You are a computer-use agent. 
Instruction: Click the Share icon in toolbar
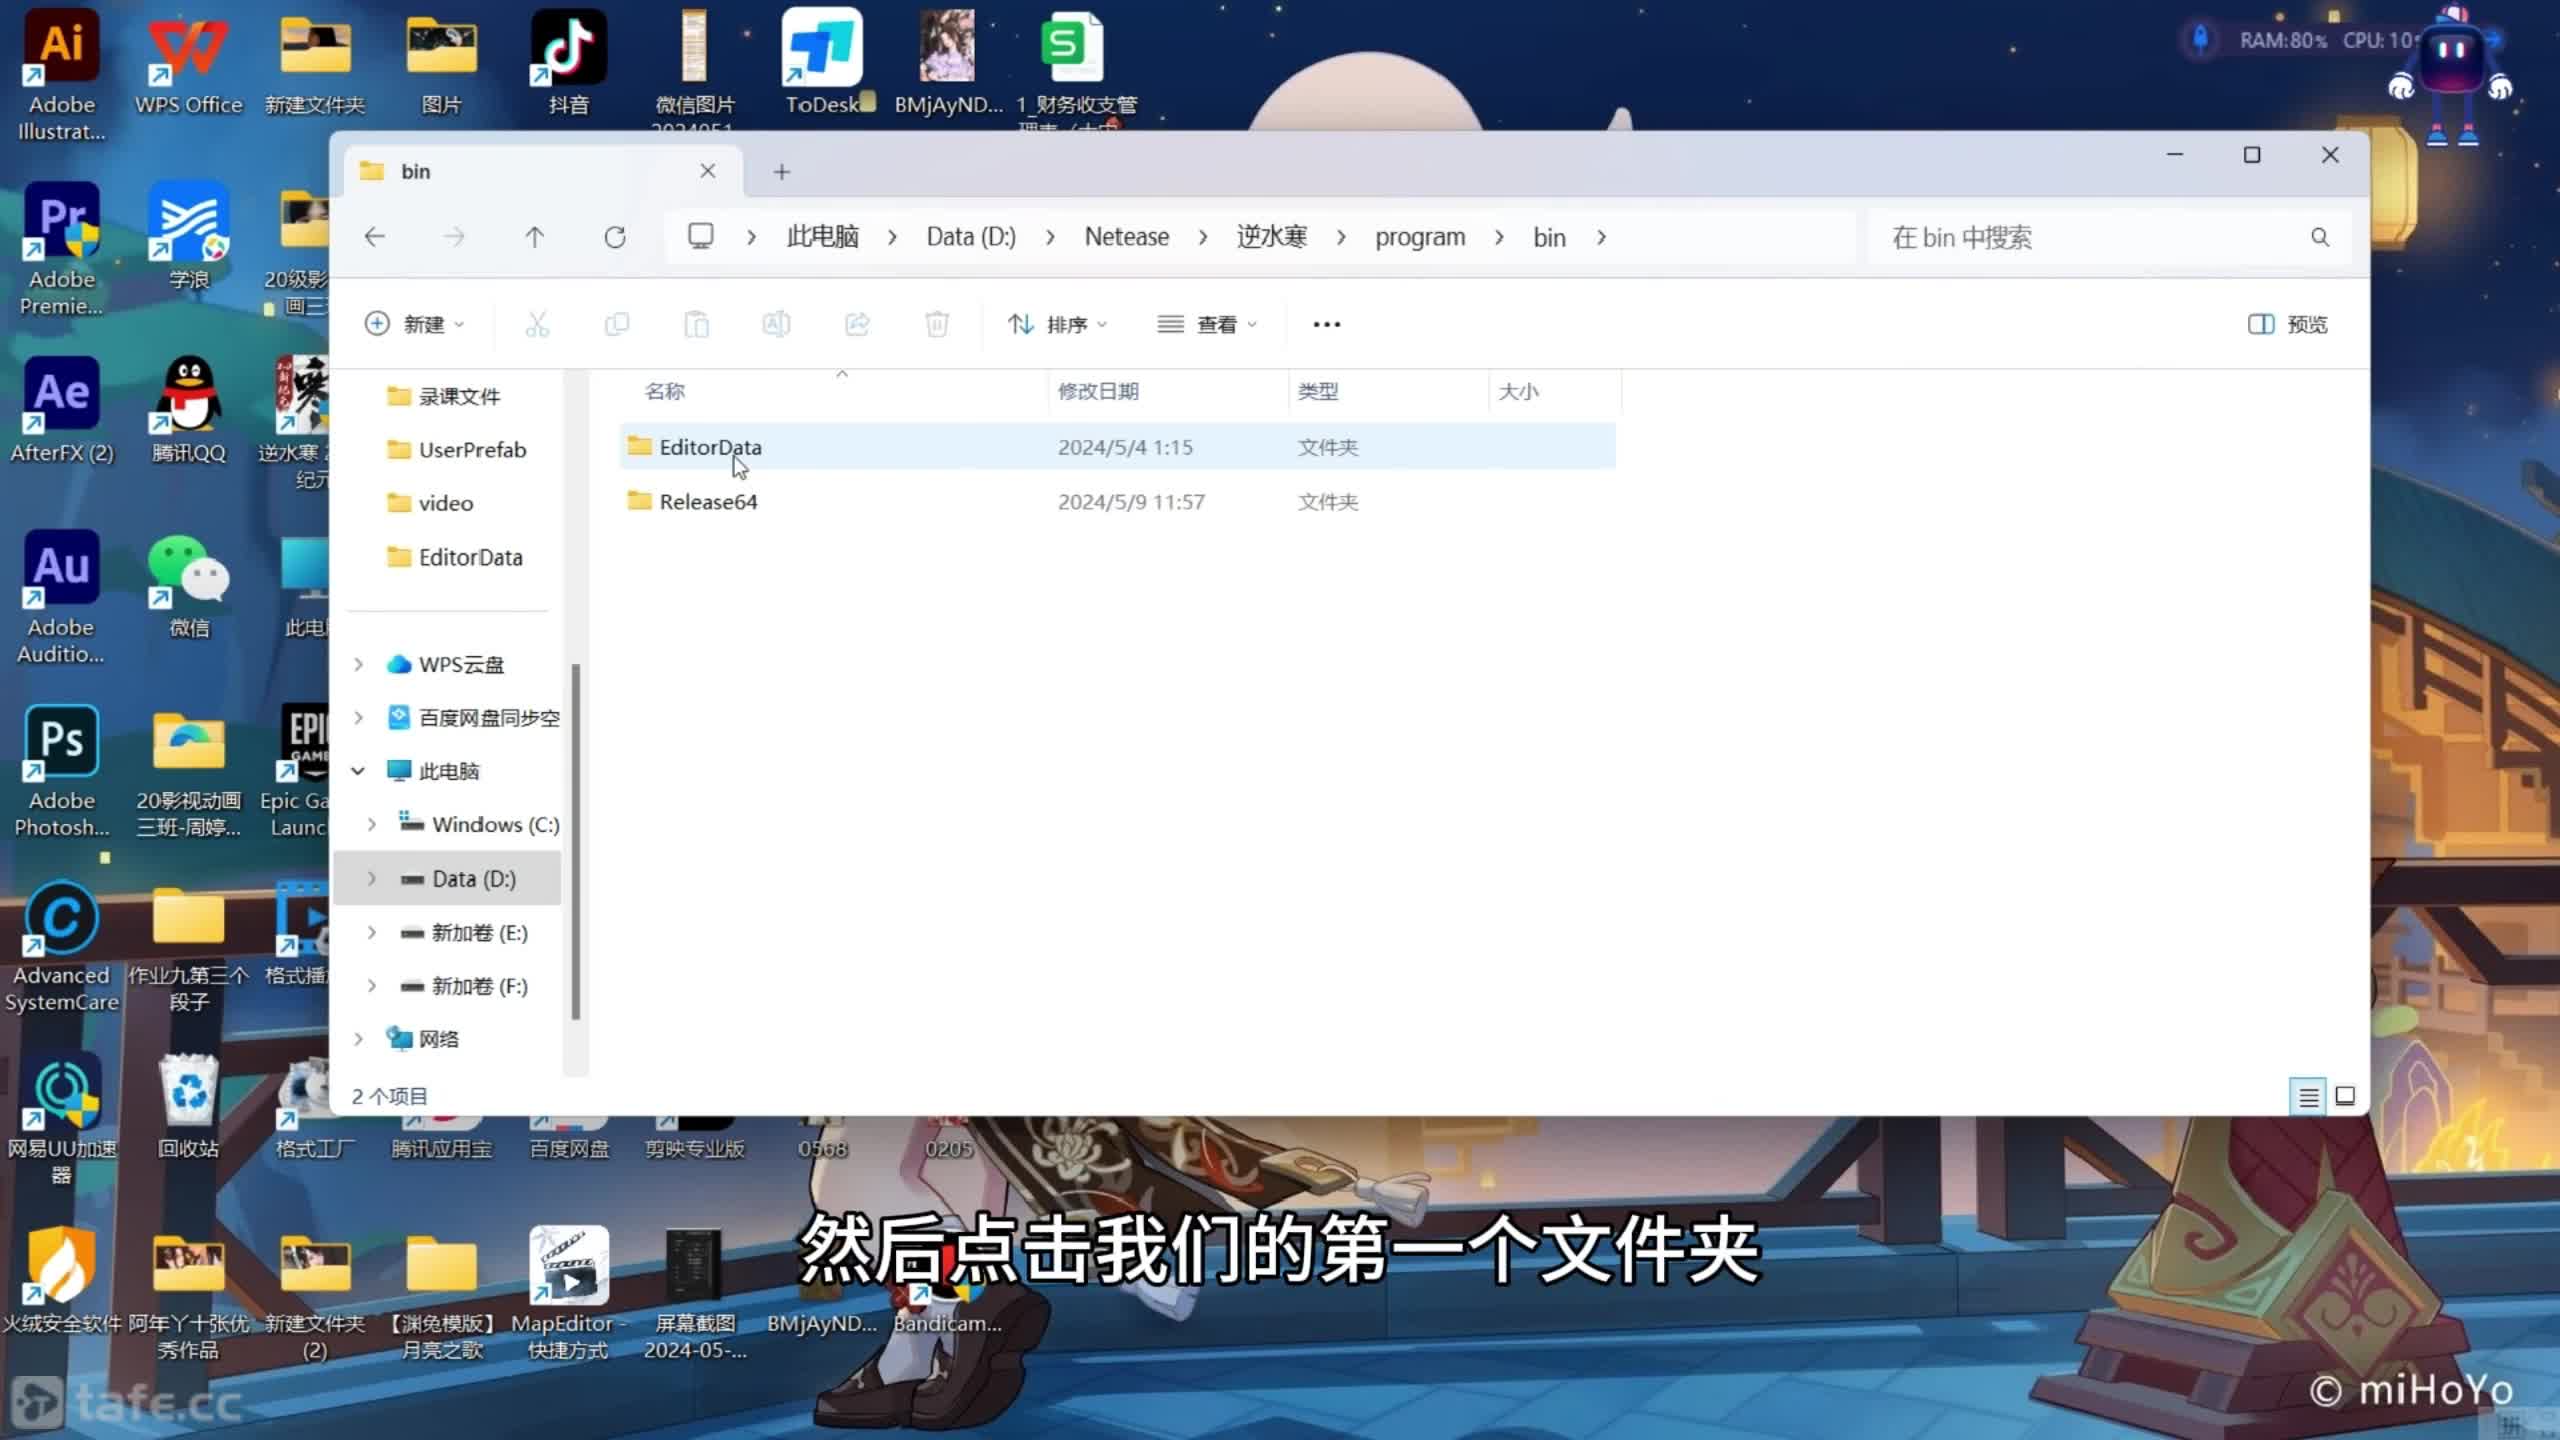(x=857, y=324)
